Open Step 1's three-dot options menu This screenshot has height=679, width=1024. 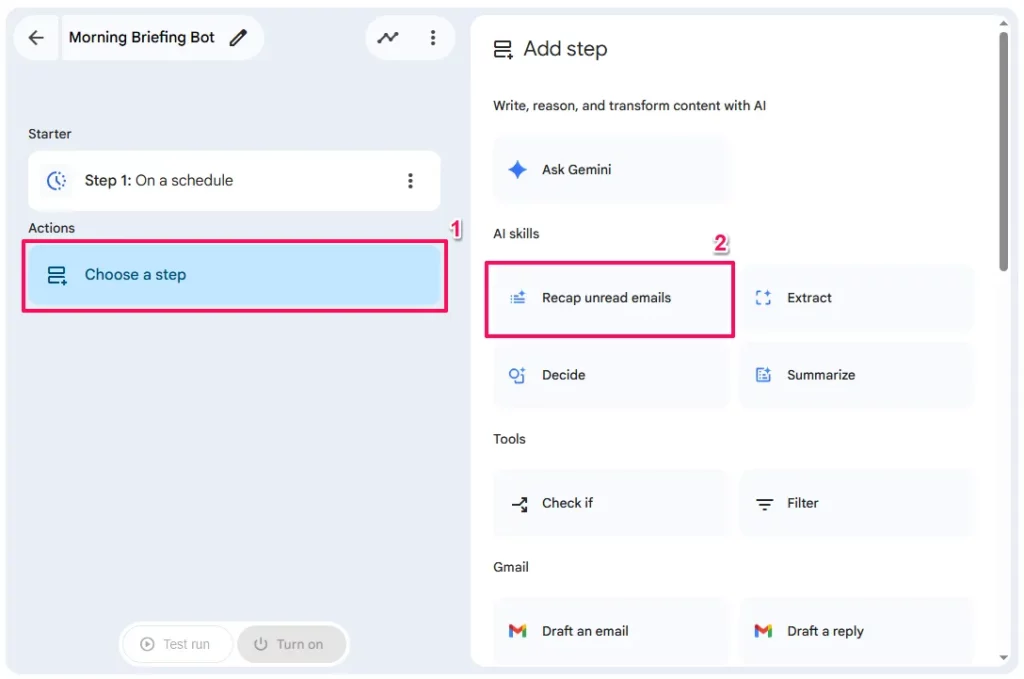coord(410,181)
